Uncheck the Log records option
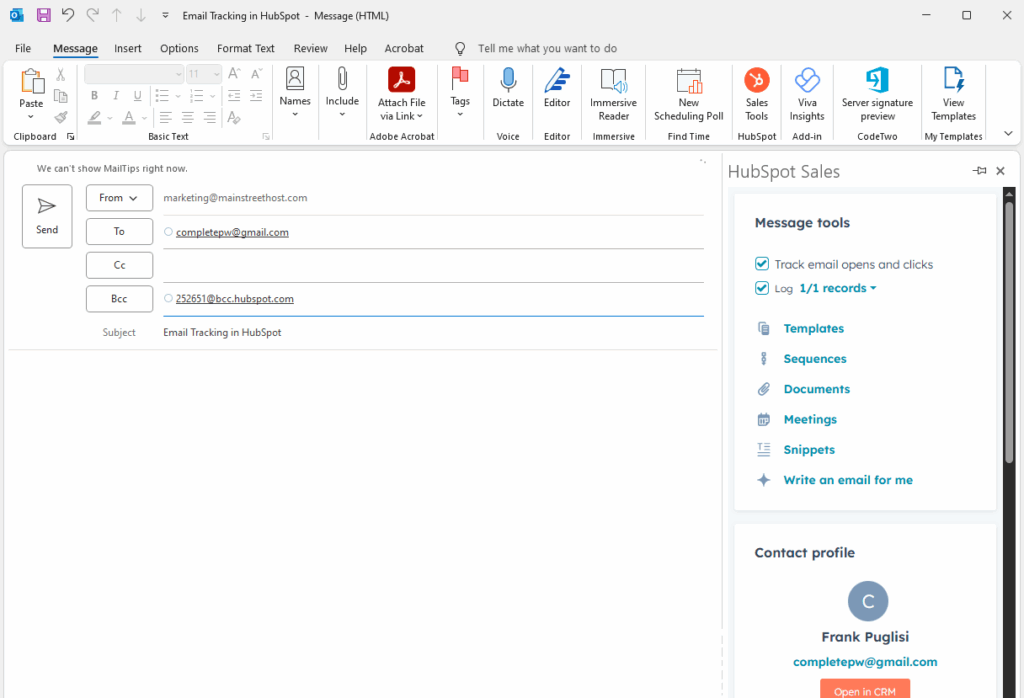This screenshot has width=1024, height=698. click(x=761, y=288)
